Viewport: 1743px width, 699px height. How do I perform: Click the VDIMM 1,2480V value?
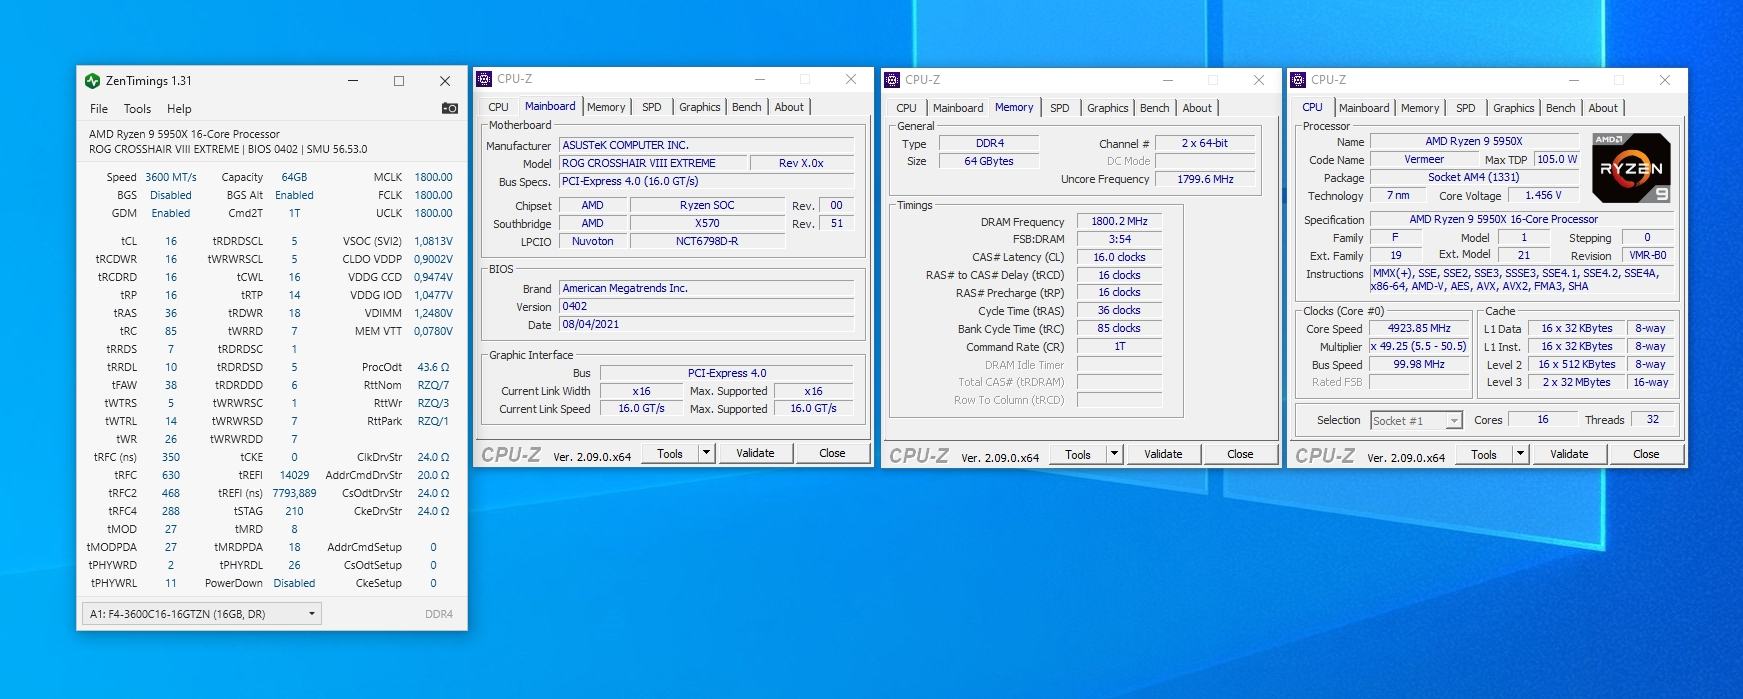pyautogui.click(x=433, y=313)
